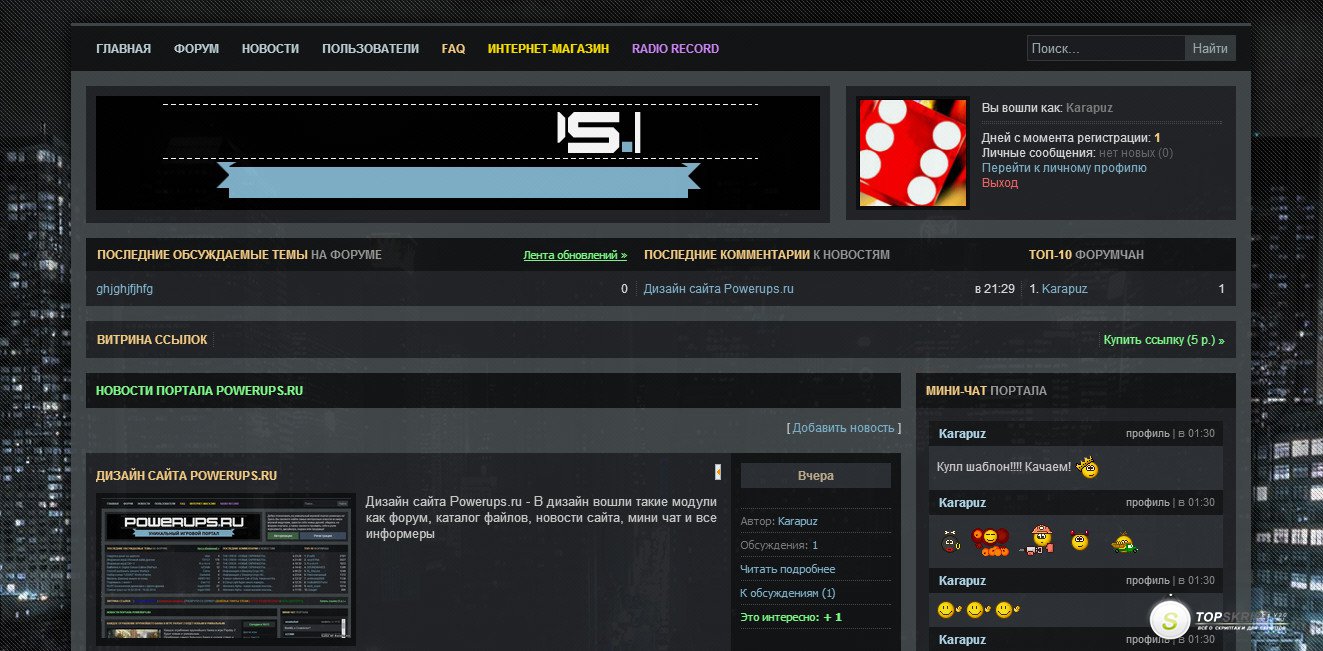Open the Интернет-магазин menu link

click(x=548, y=48)
